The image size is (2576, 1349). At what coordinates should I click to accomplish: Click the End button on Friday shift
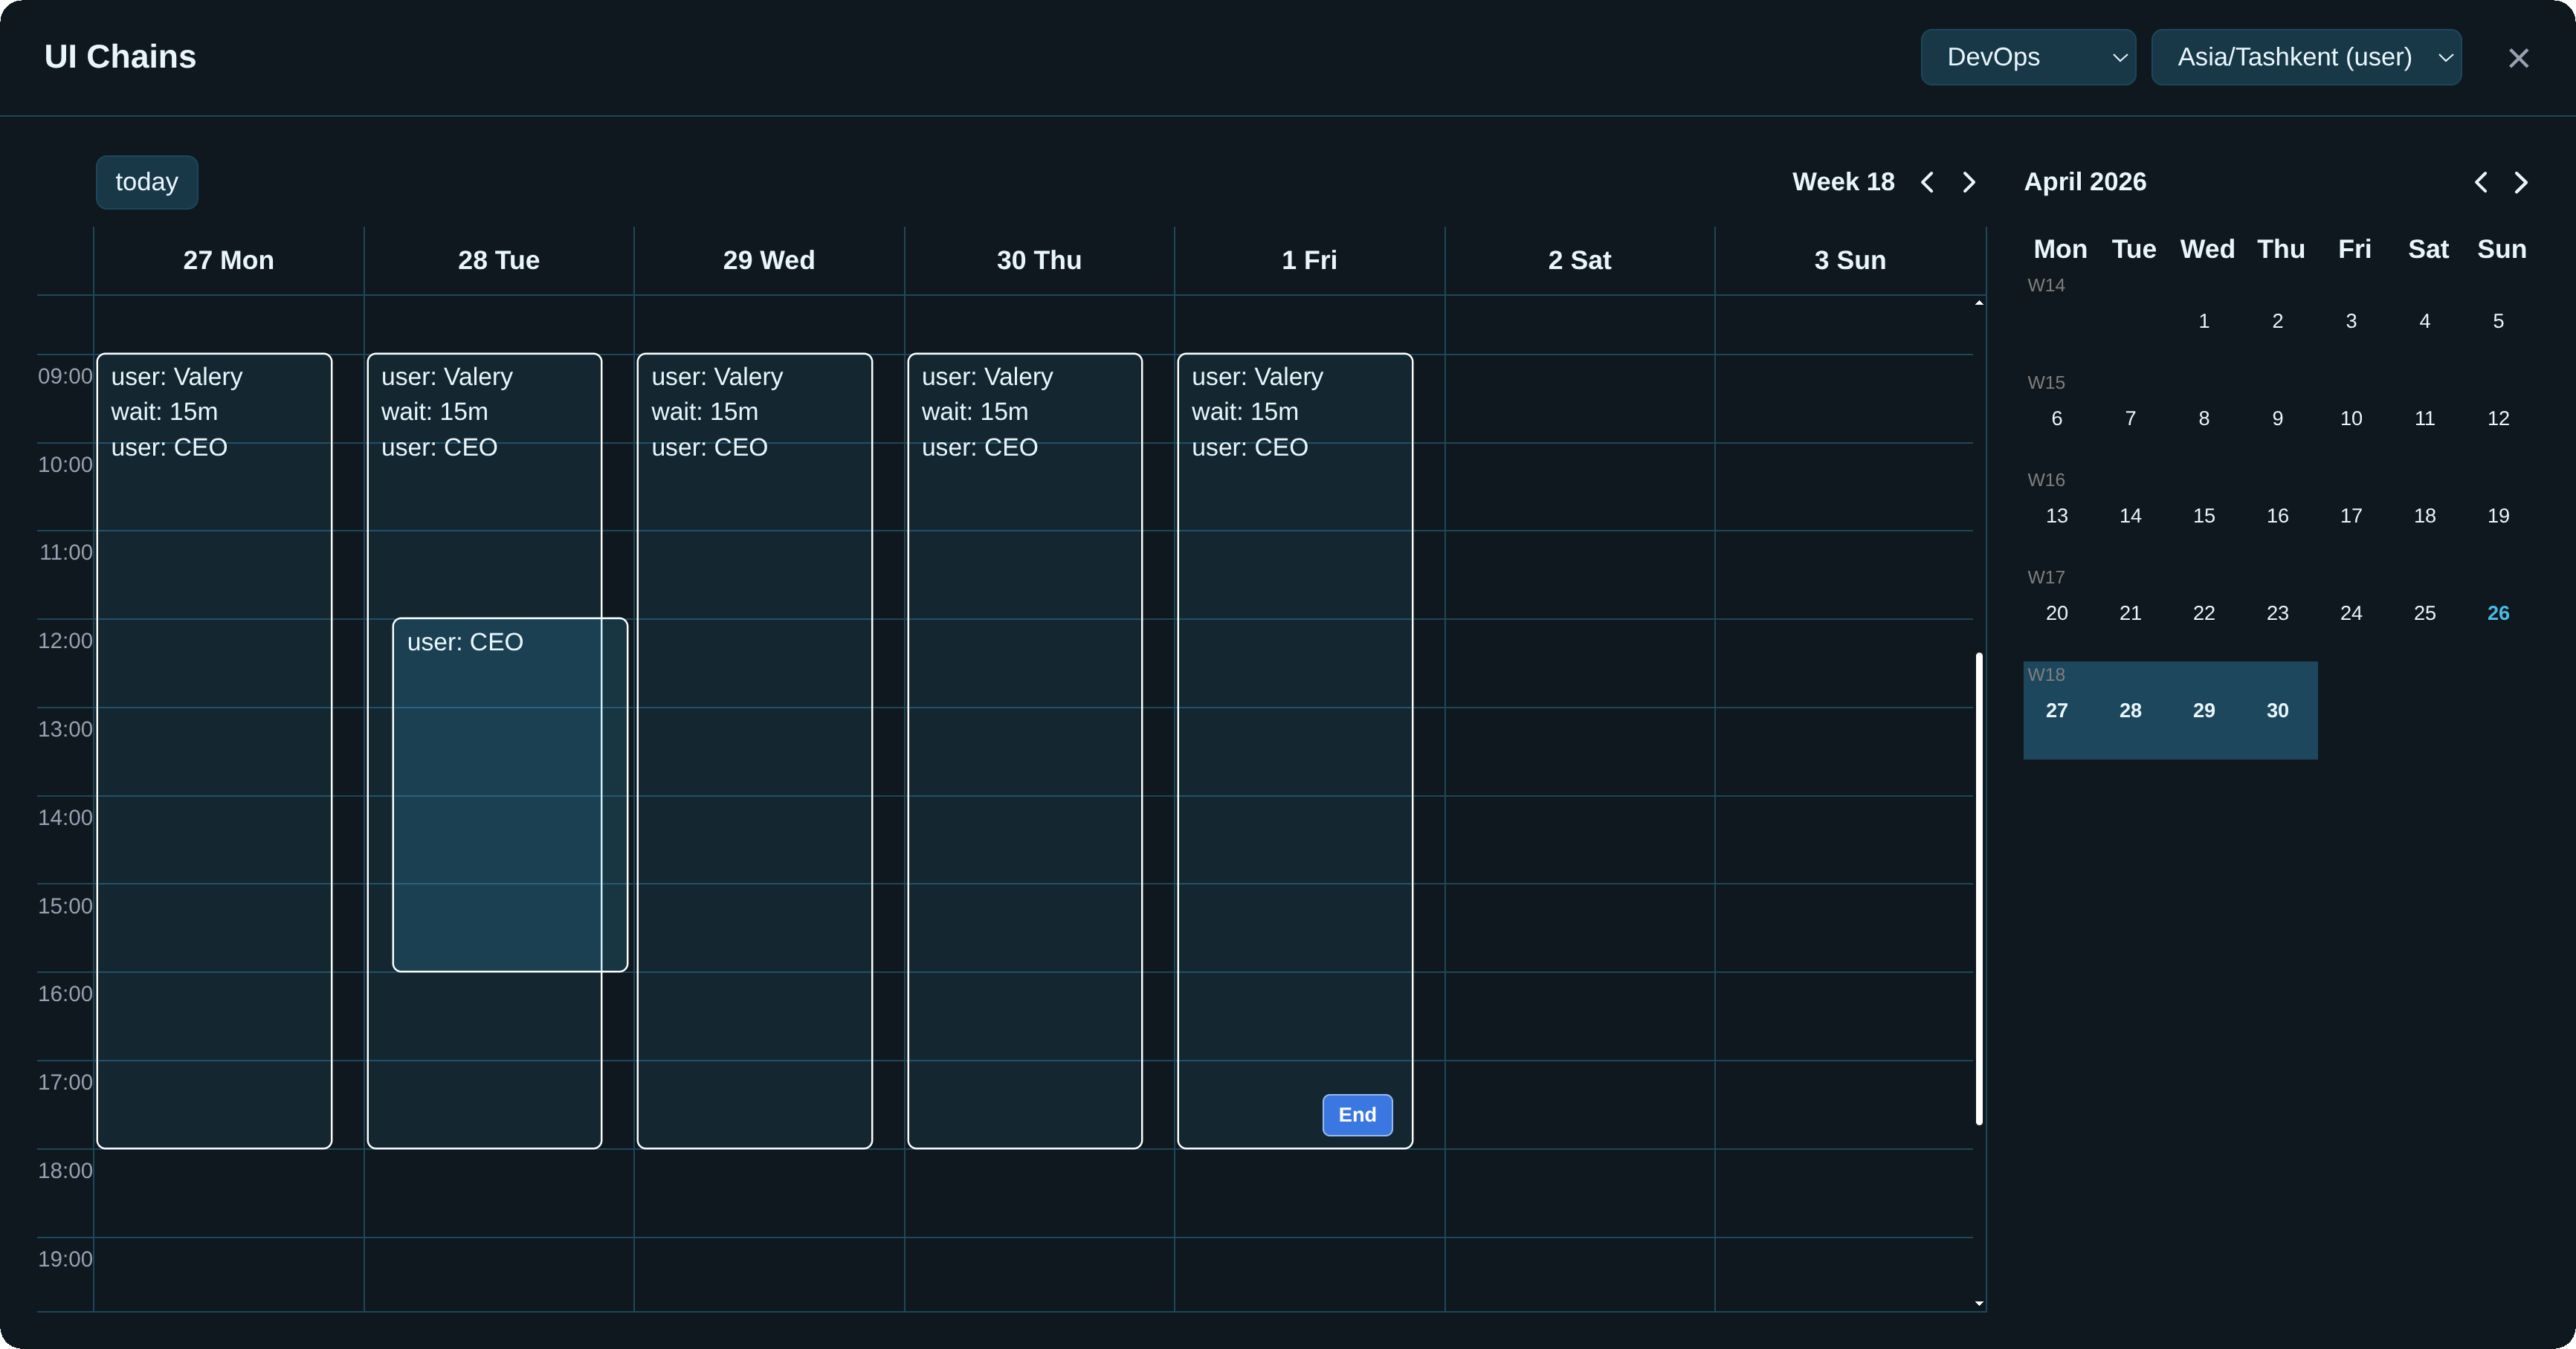(1357, 1114)
